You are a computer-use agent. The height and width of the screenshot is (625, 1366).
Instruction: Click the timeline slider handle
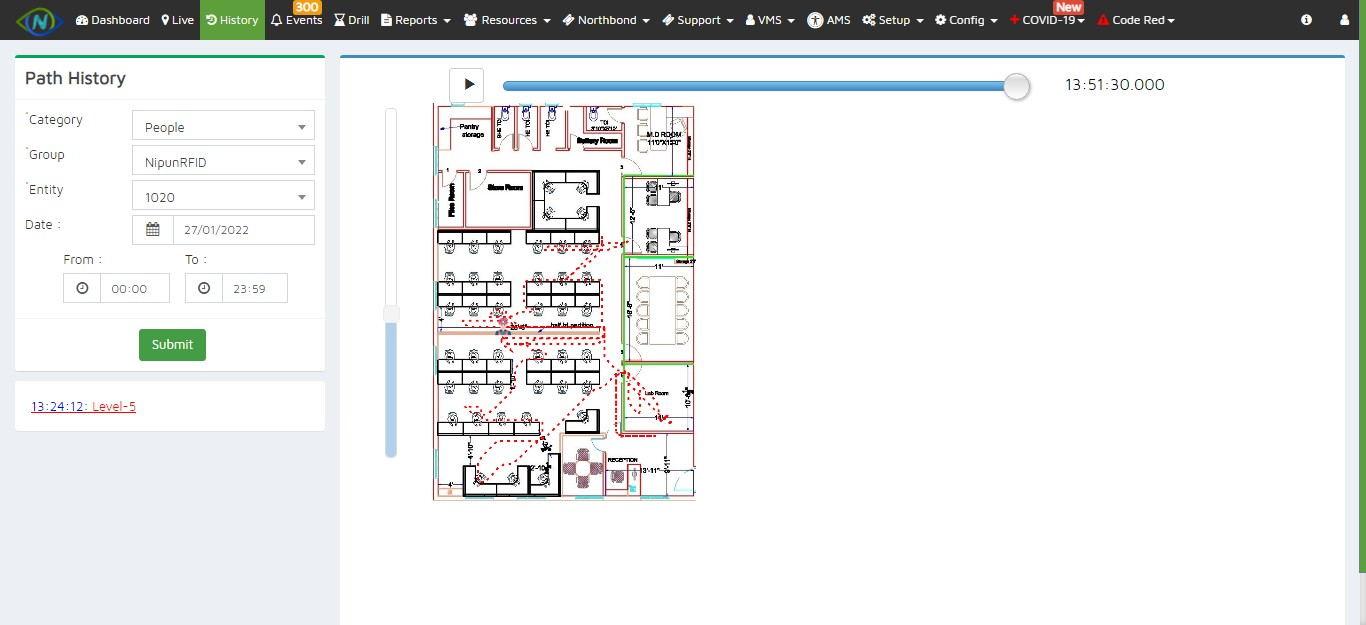[x=1016, y=86]
